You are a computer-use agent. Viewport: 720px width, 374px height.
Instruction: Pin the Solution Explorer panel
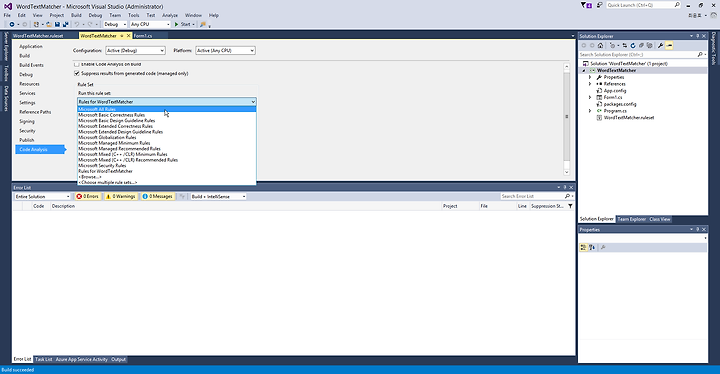pos(698,36)
